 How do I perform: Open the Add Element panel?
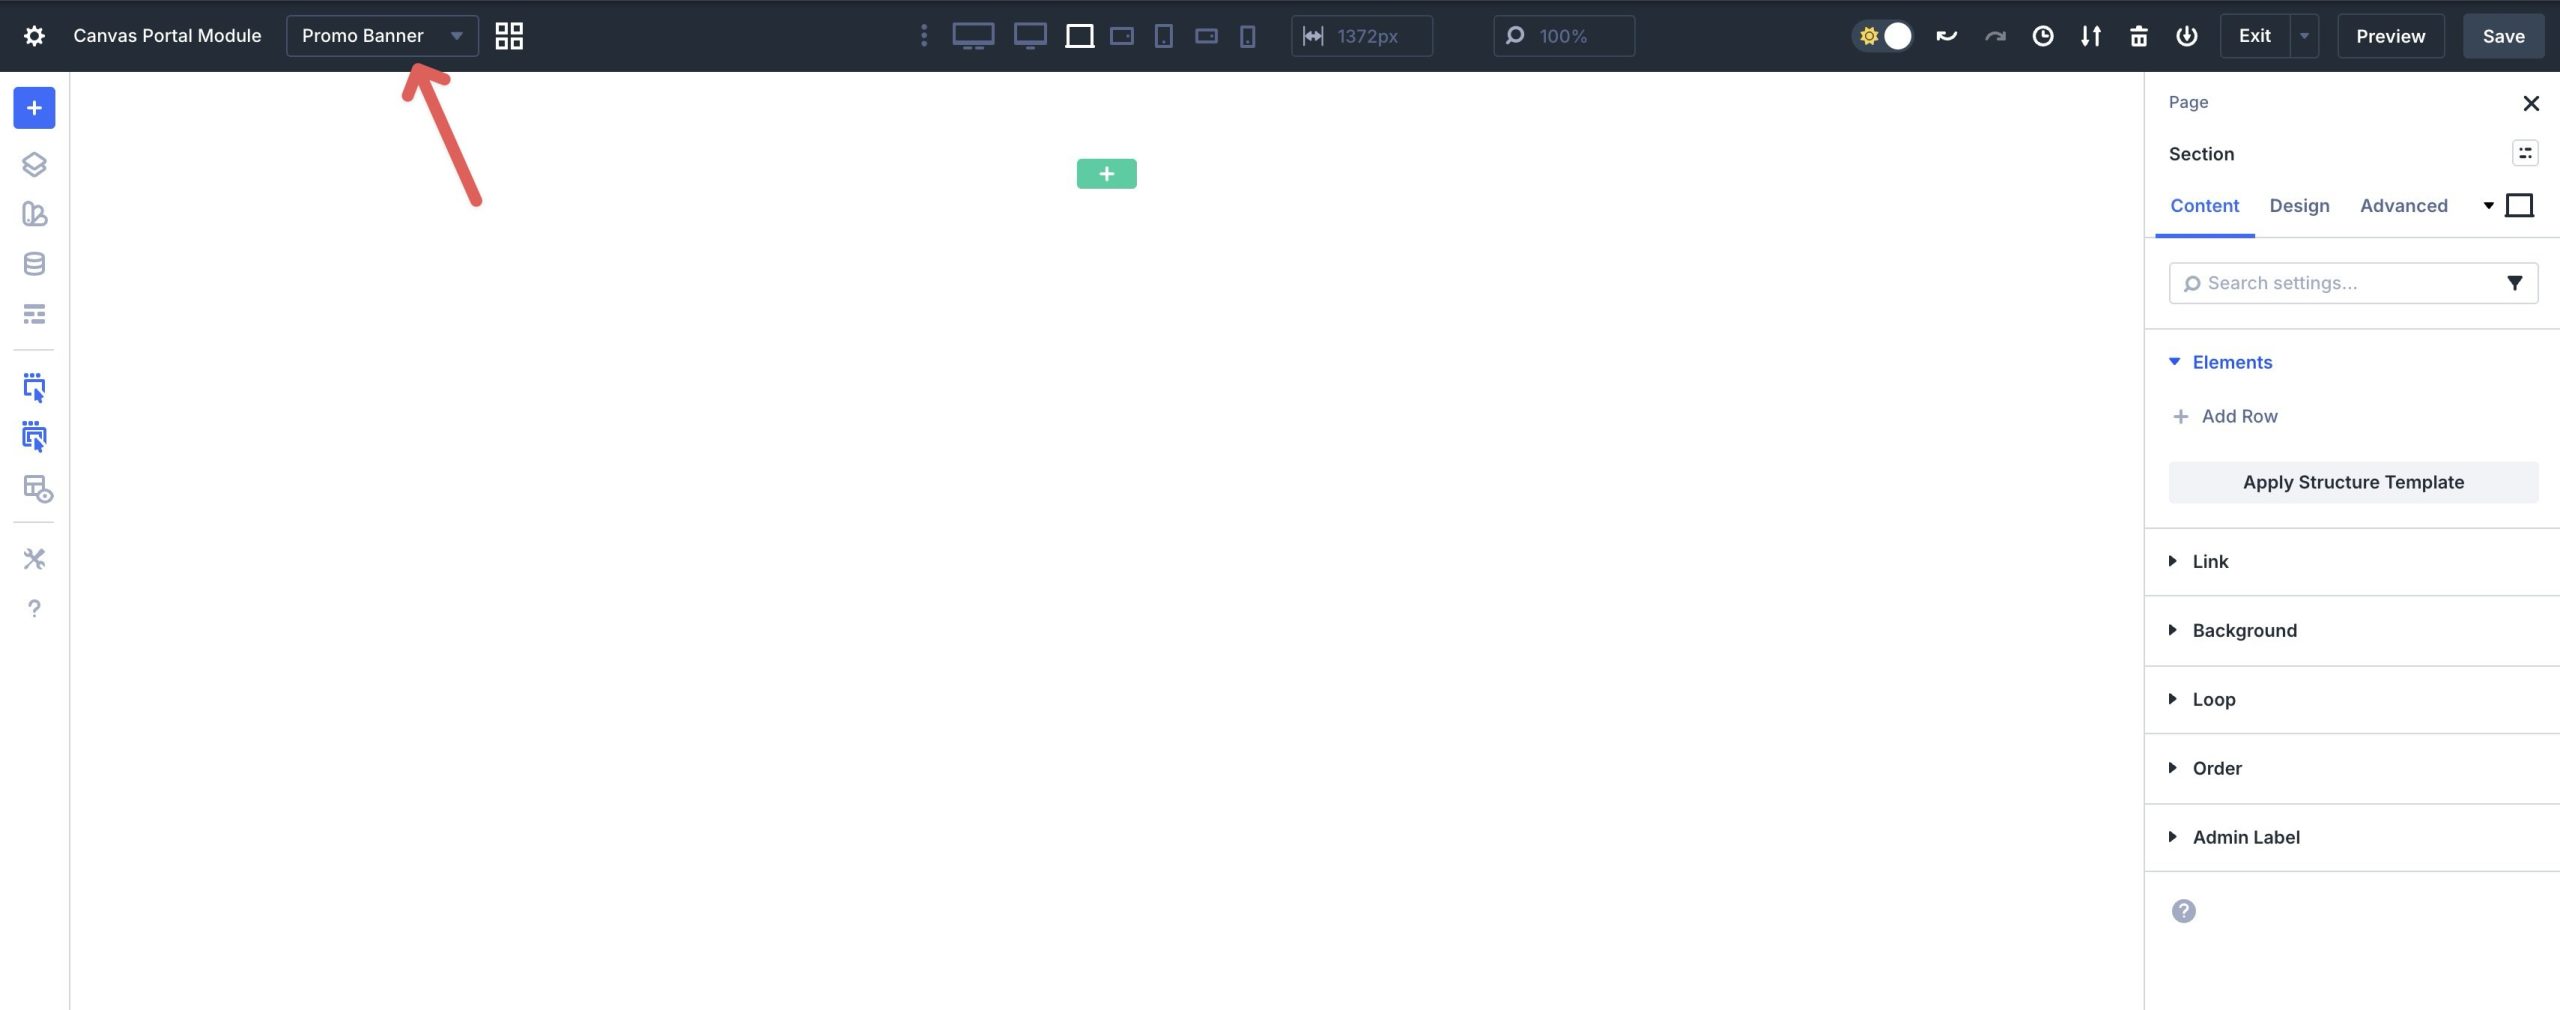(x=34, y=107)
